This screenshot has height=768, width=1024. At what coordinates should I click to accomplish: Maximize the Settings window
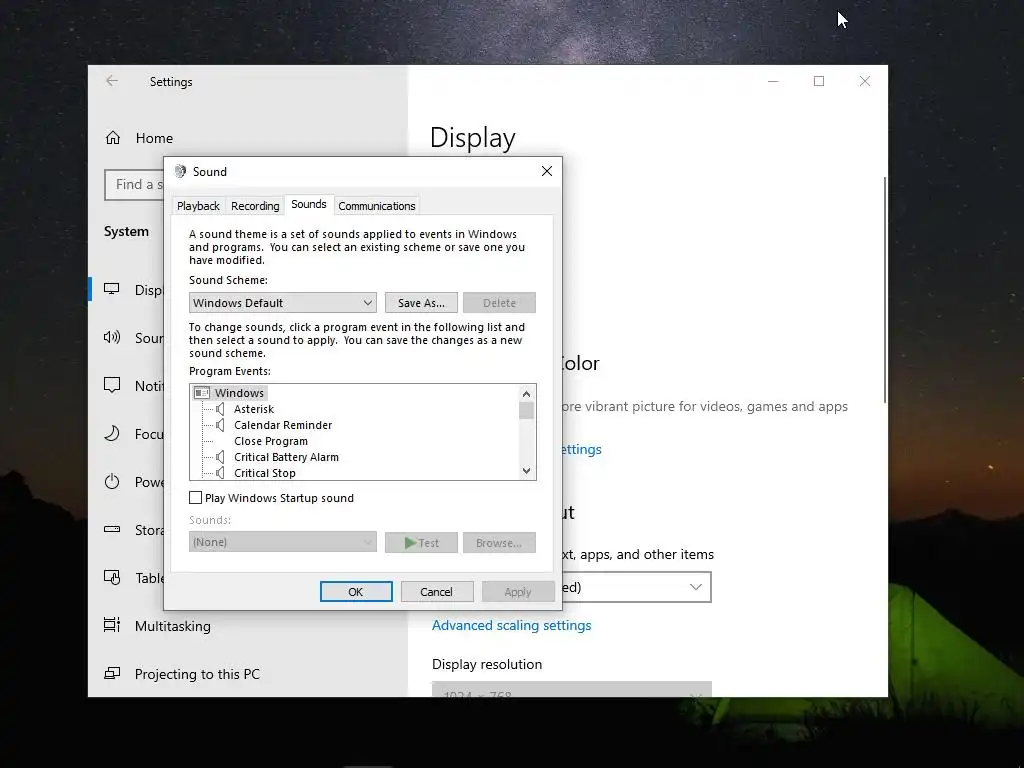(819, 81)
